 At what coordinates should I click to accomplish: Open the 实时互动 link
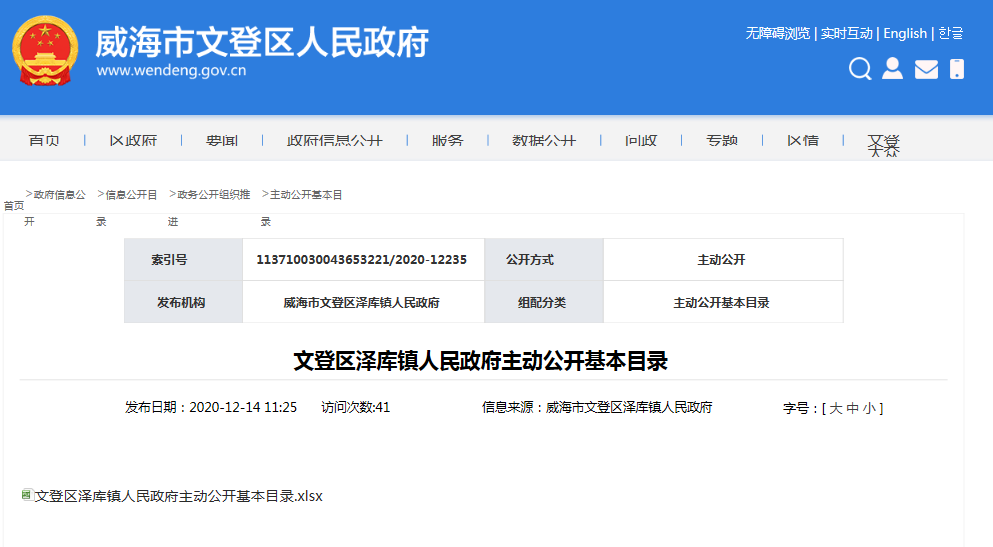click(x=846, y=33)
